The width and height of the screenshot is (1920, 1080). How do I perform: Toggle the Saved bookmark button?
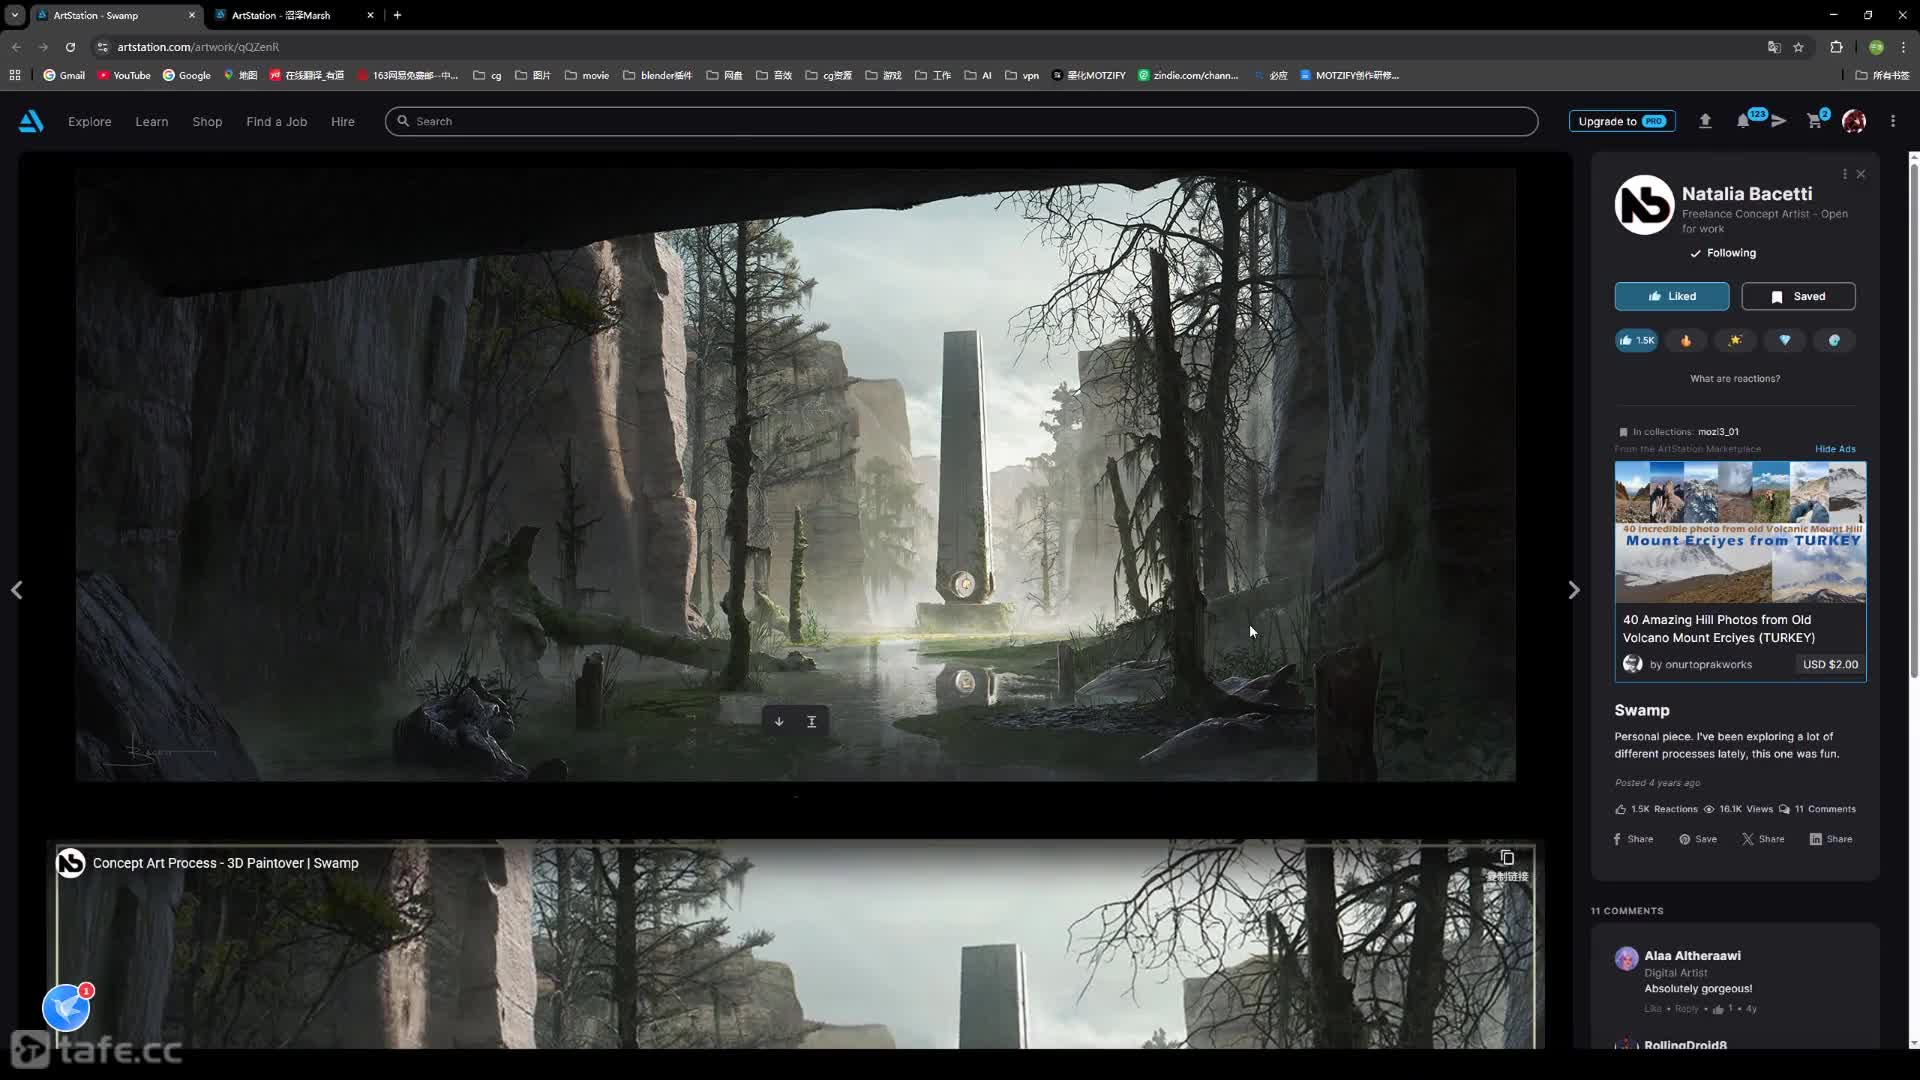click(x=1798, y=297)
